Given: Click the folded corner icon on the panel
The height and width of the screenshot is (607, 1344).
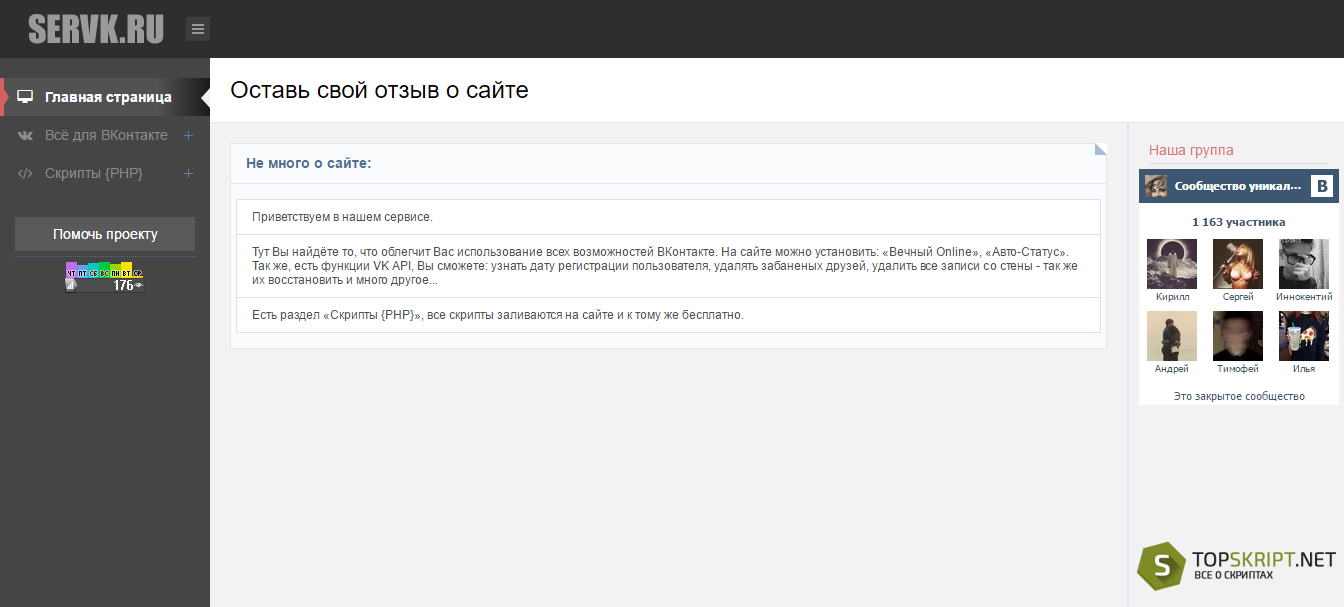Looking at the screenshot, I should (1100, 149).
